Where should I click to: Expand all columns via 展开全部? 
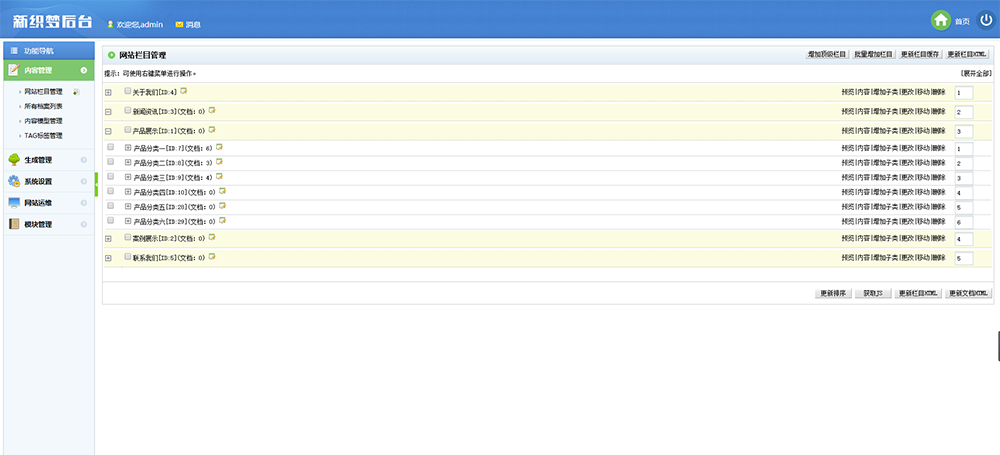pyautogui.click(x=975, y=73)
